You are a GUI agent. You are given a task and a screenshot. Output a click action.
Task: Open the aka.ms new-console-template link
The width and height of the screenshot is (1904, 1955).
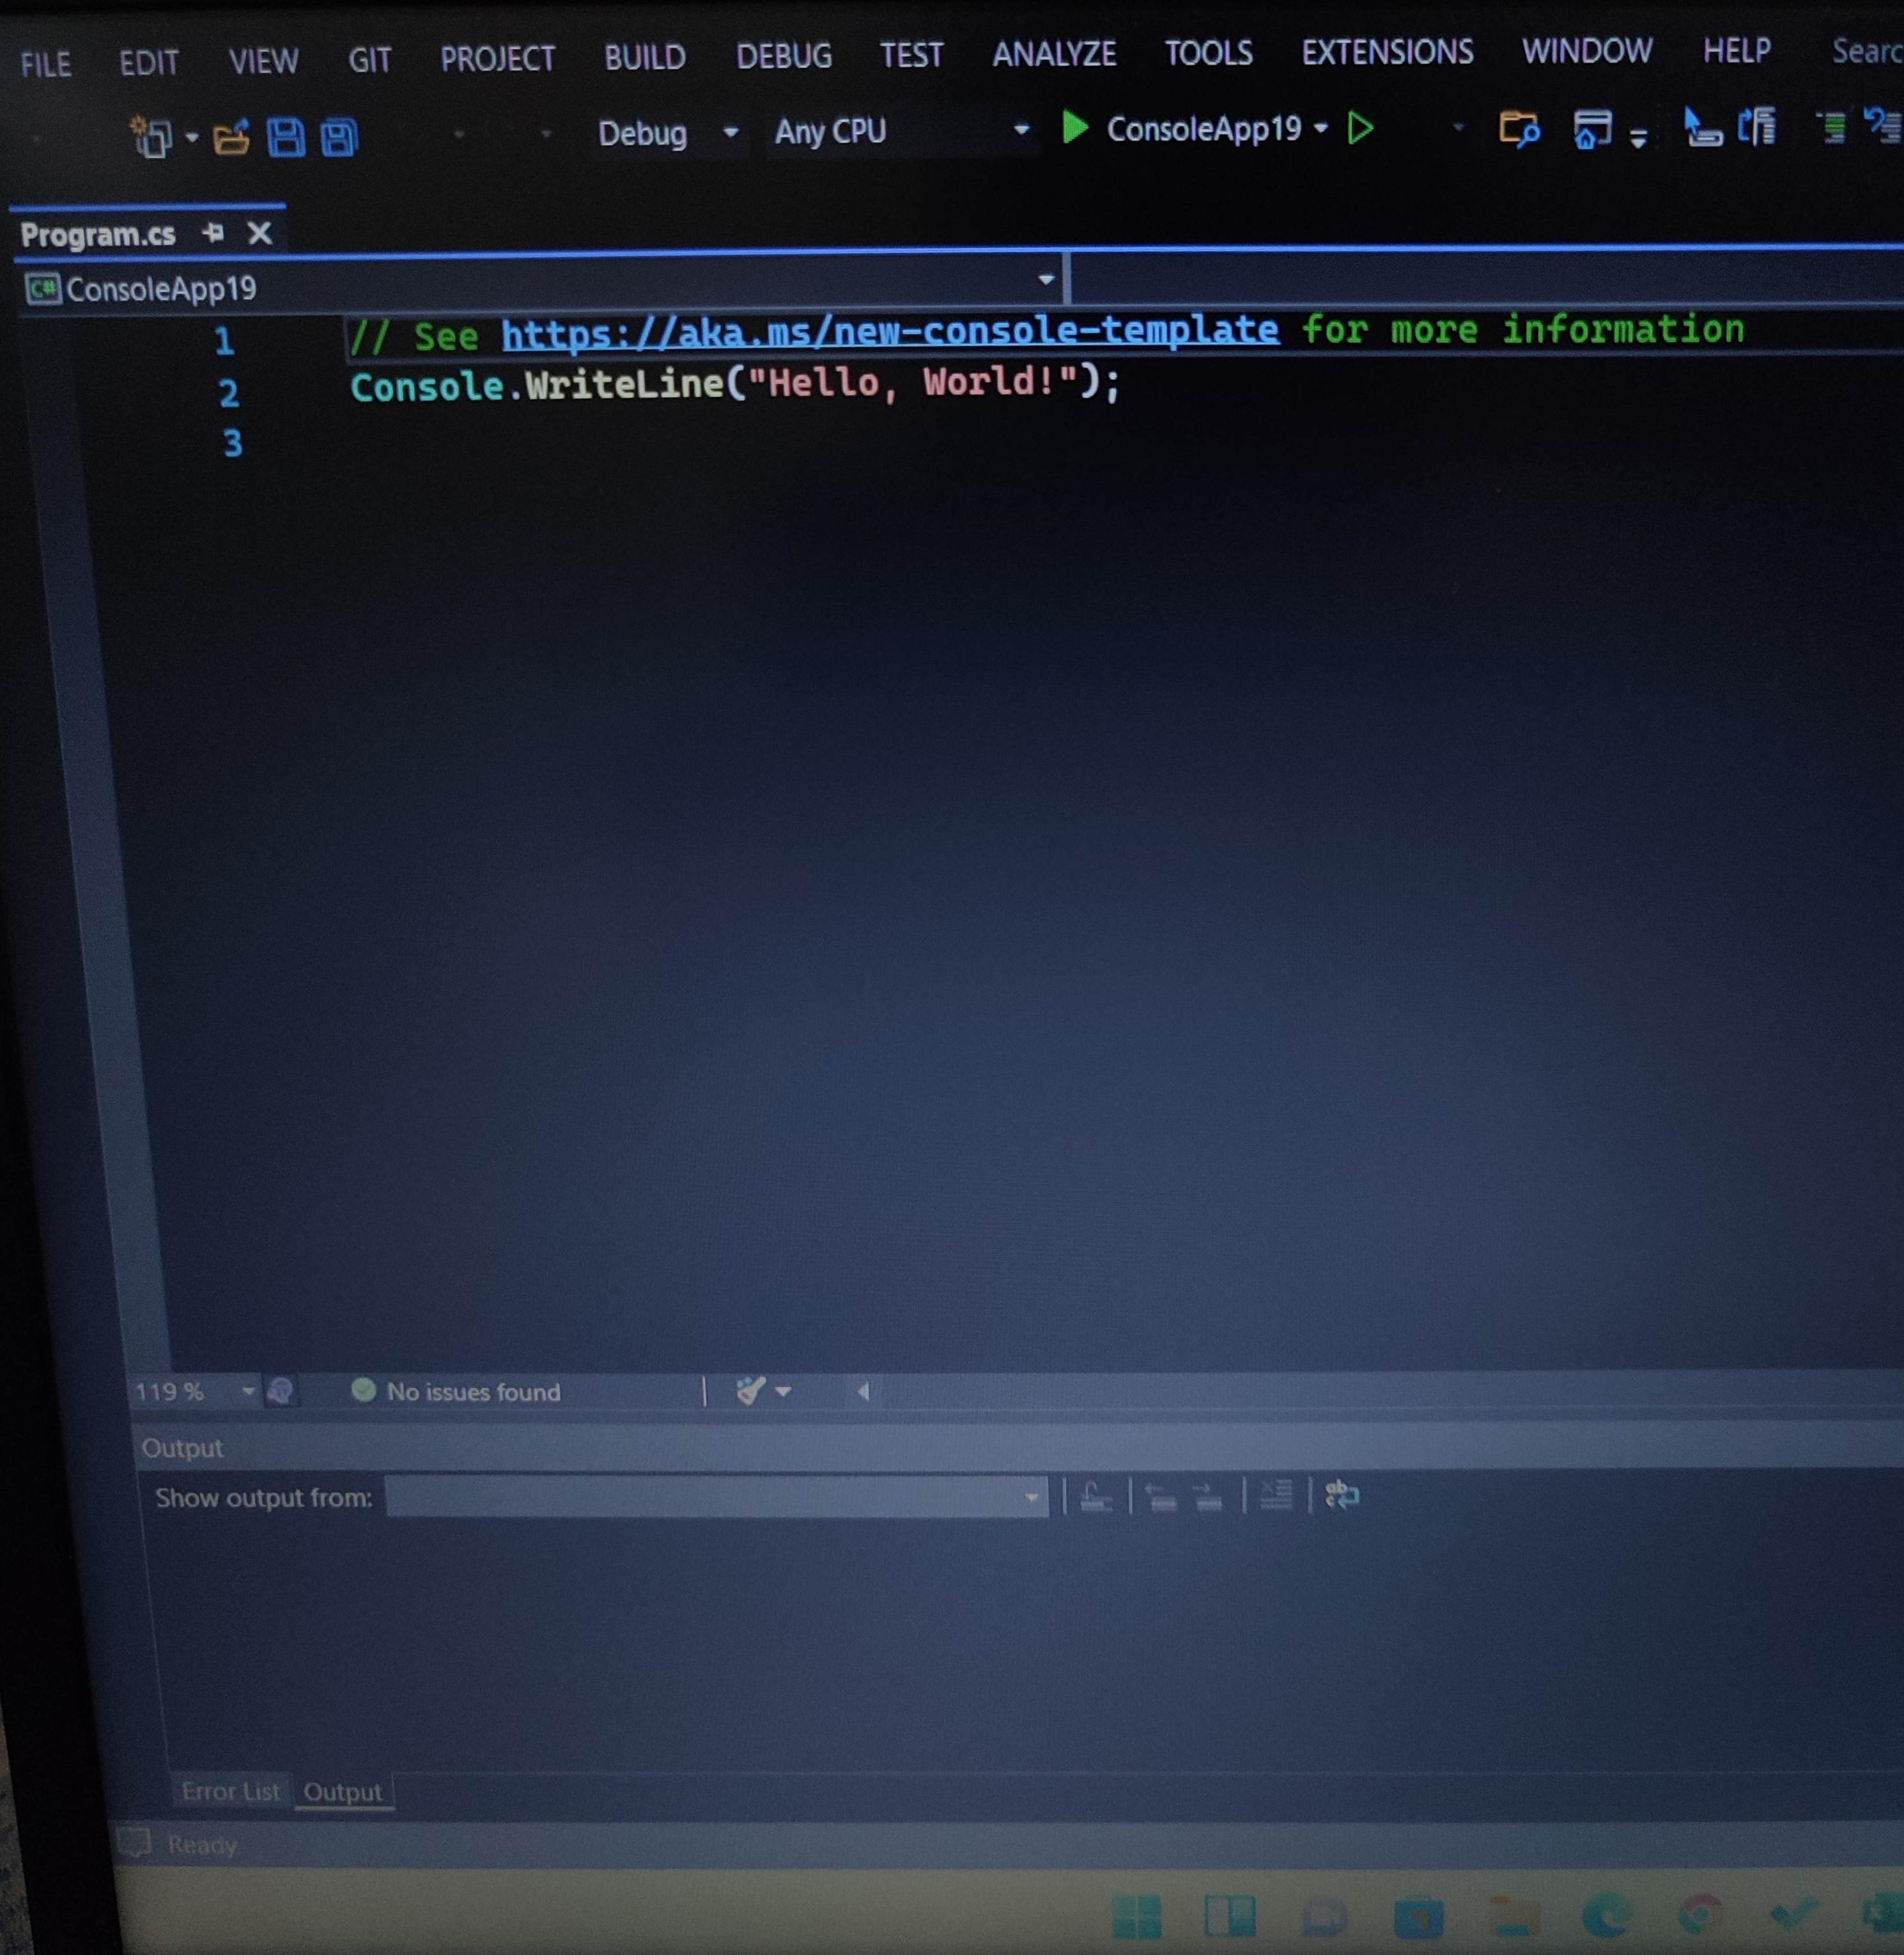pos(889,331)
